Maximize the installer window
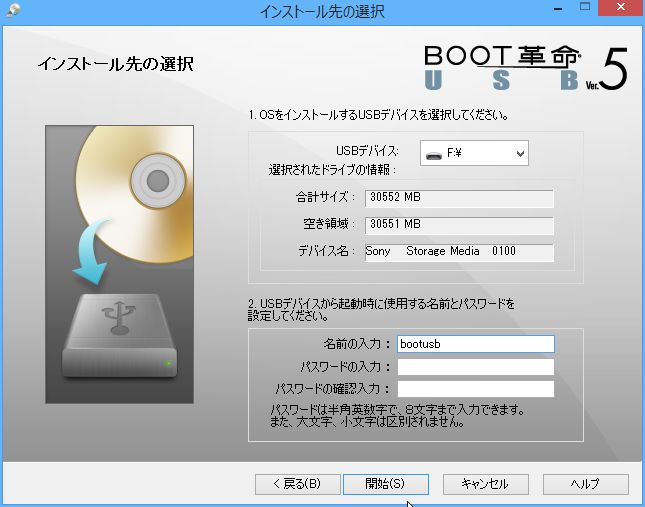Image resolution: width=645 pixels, height=507 pixels. [585, 7]
